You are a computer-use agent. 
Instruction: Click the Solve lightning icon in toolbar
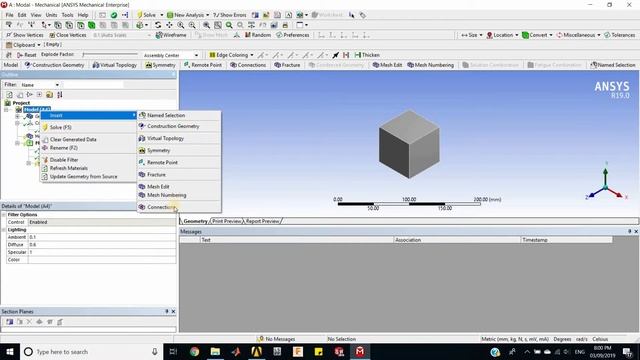coord(140,15)
